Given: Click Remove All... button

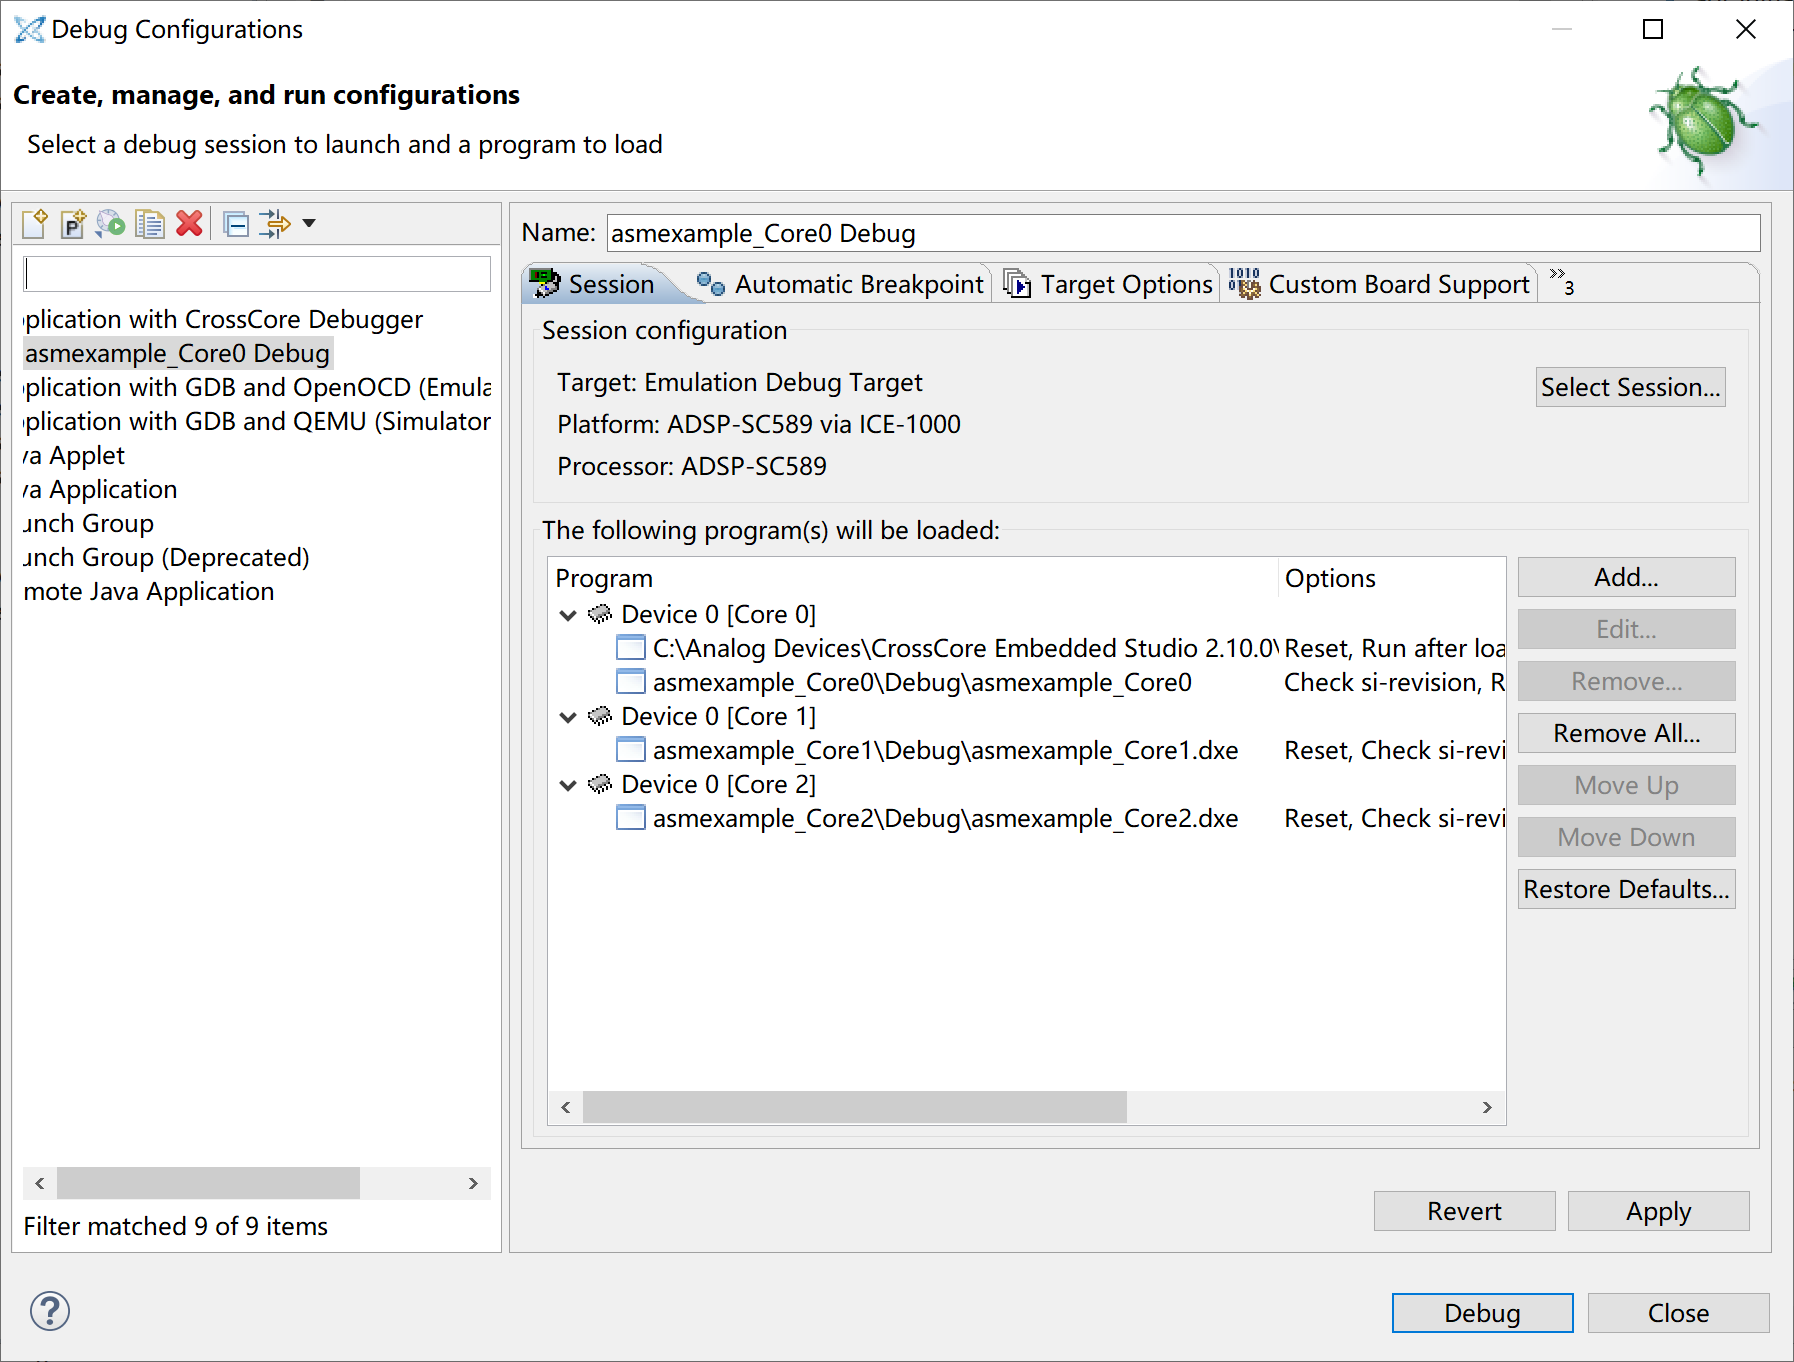Looking at the screenshot, I should click(x=1626, y=733).
